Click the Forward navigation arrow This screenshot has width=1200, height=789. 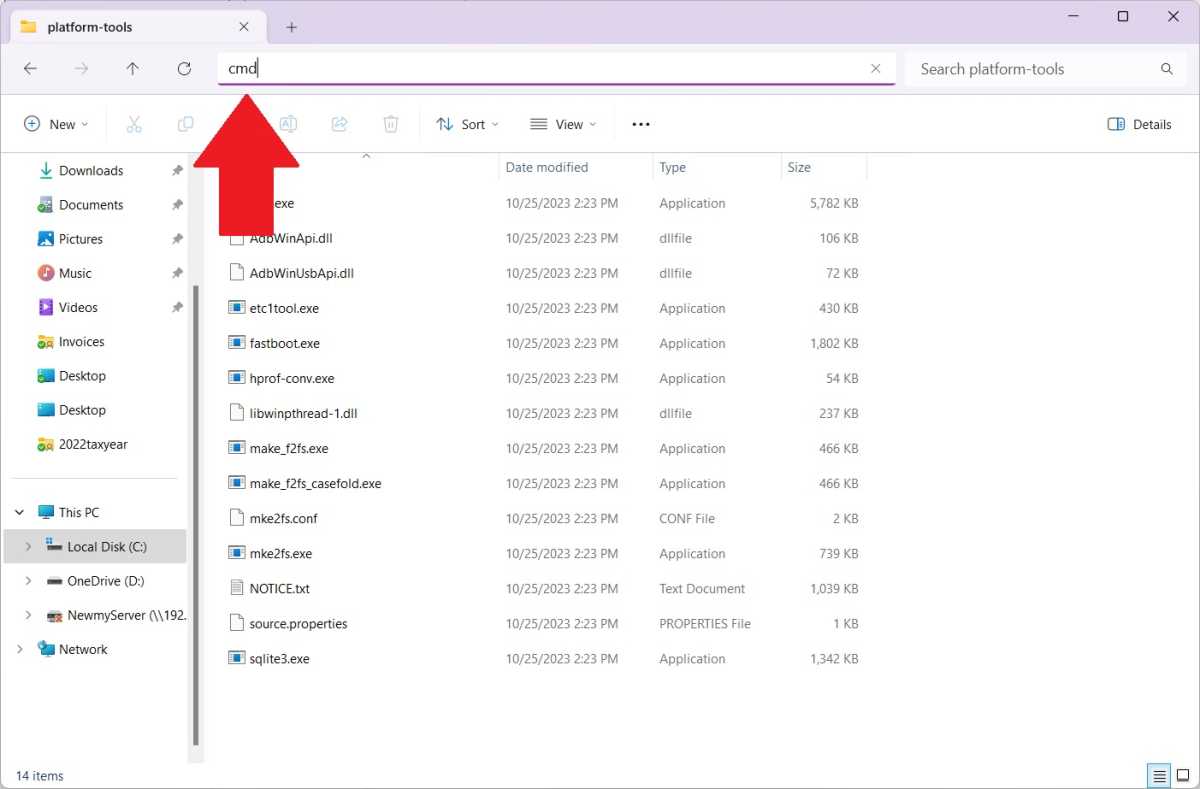[82, 69]
